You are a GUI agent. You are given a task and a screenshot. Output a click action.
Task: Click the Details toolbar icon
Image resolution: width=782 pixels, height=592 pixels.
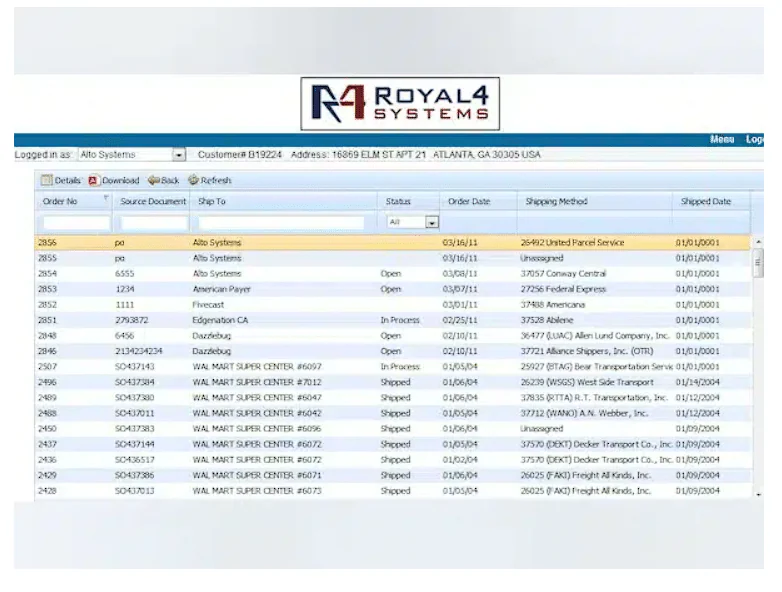[46, 180]
